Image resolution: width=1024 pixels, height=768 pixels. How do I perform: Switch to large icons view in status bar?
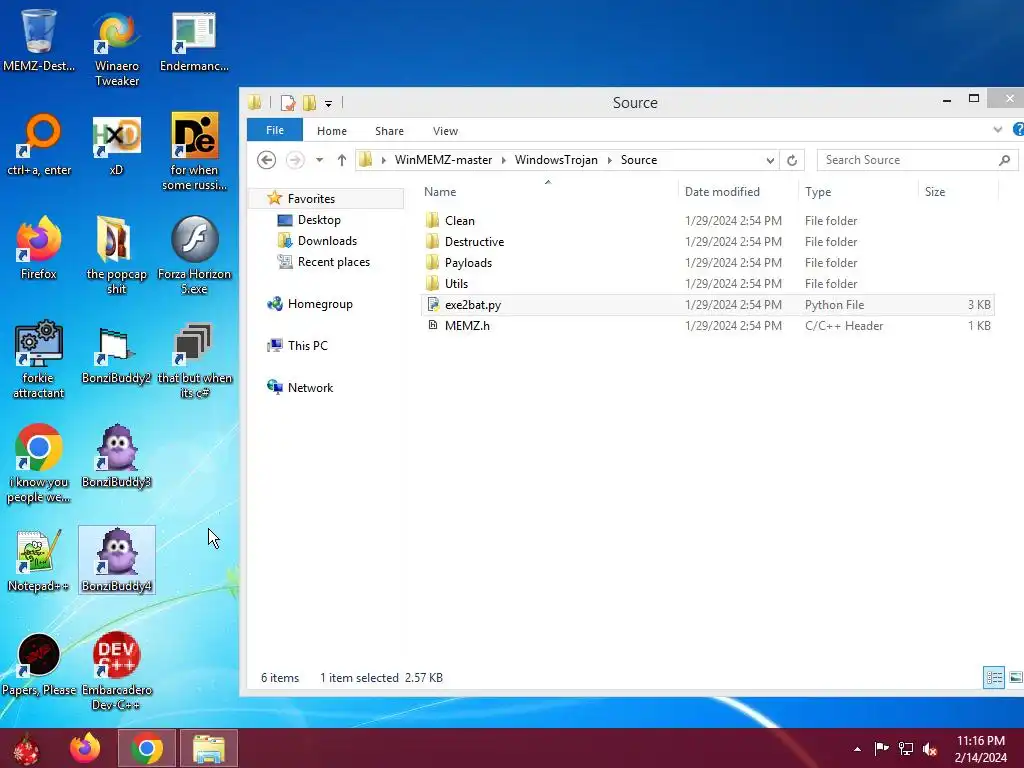click(x=1016, y=677)
